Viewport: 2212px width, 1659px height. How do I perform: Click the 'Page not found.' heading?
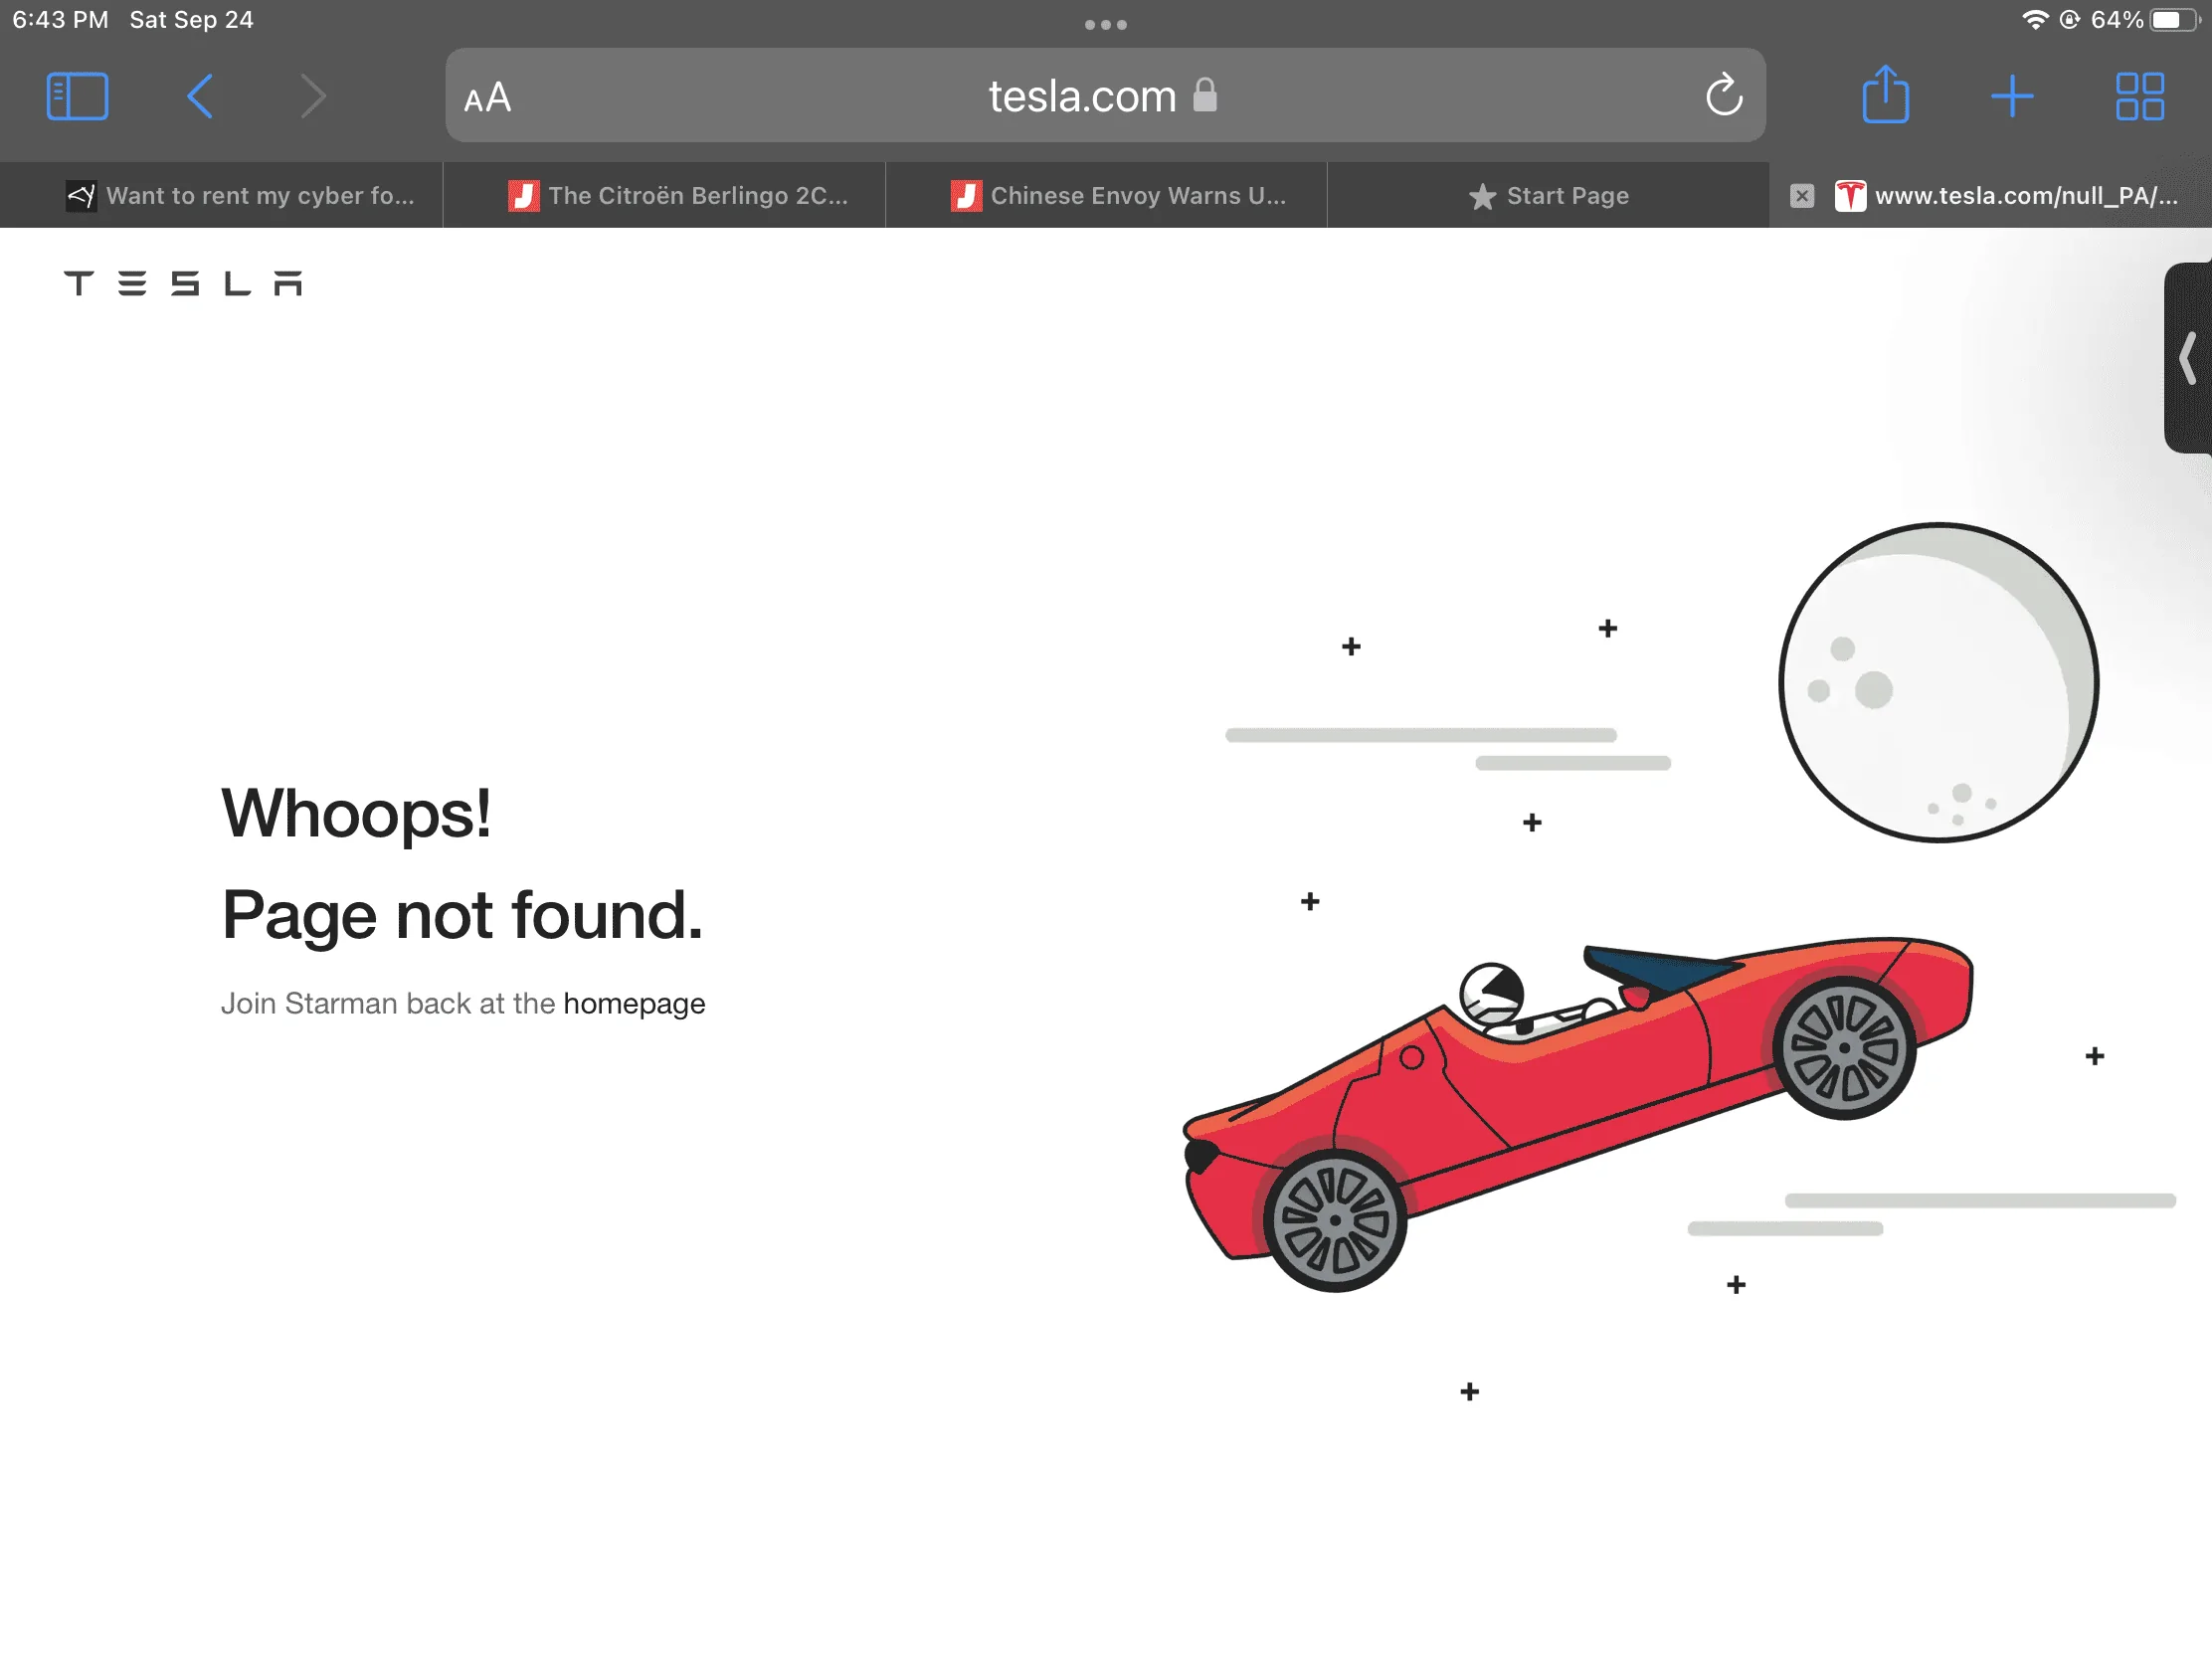(462, 915)
